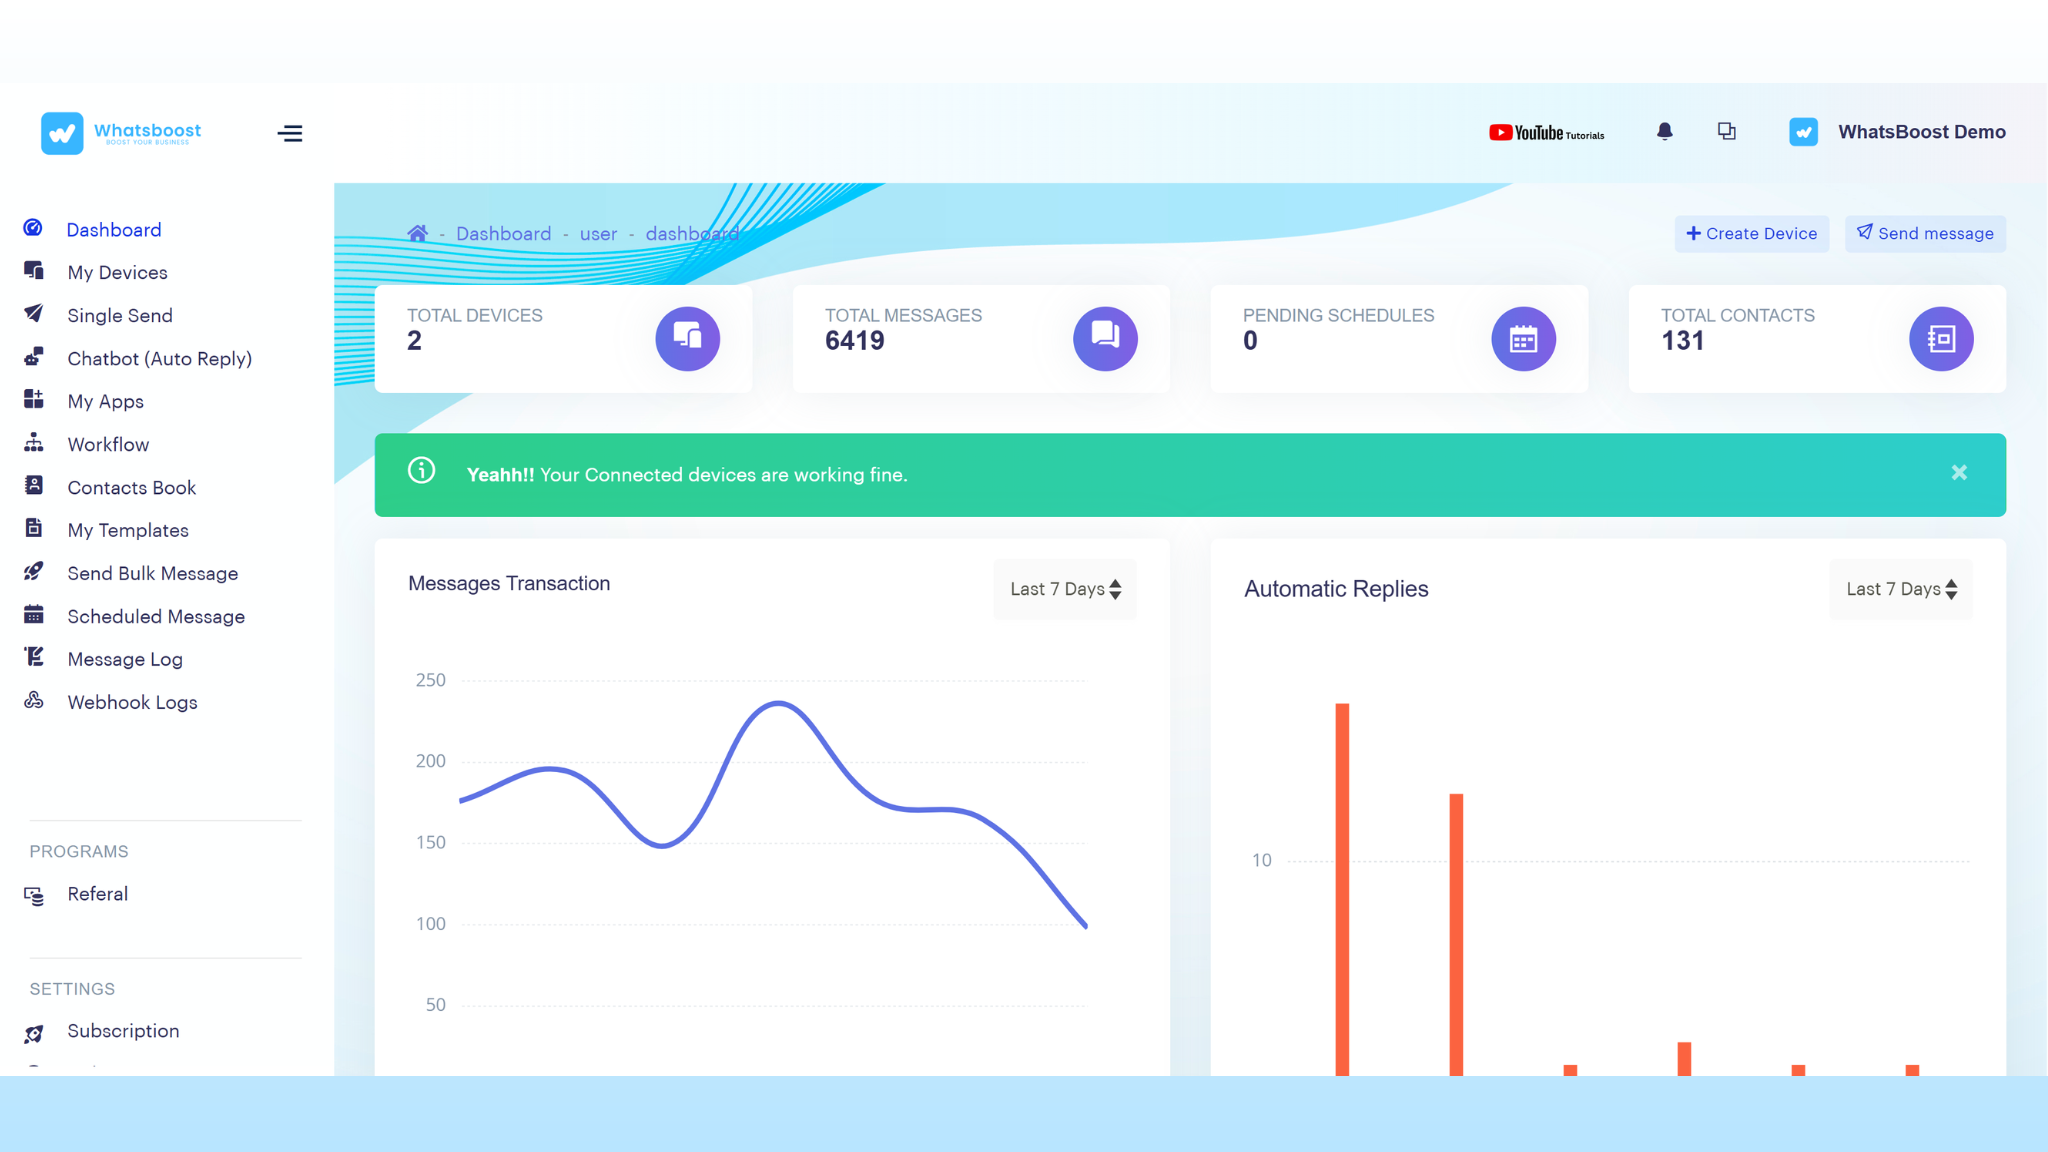Open YouTube Tutorials link

pos(1546,133)
